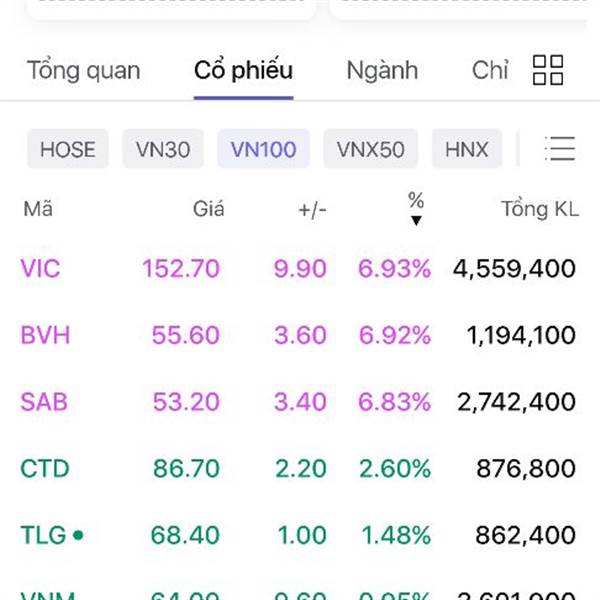This screenshot has height=600, width=600.
Task: Click the green dot beside TLG
Action: coord(78,535)
